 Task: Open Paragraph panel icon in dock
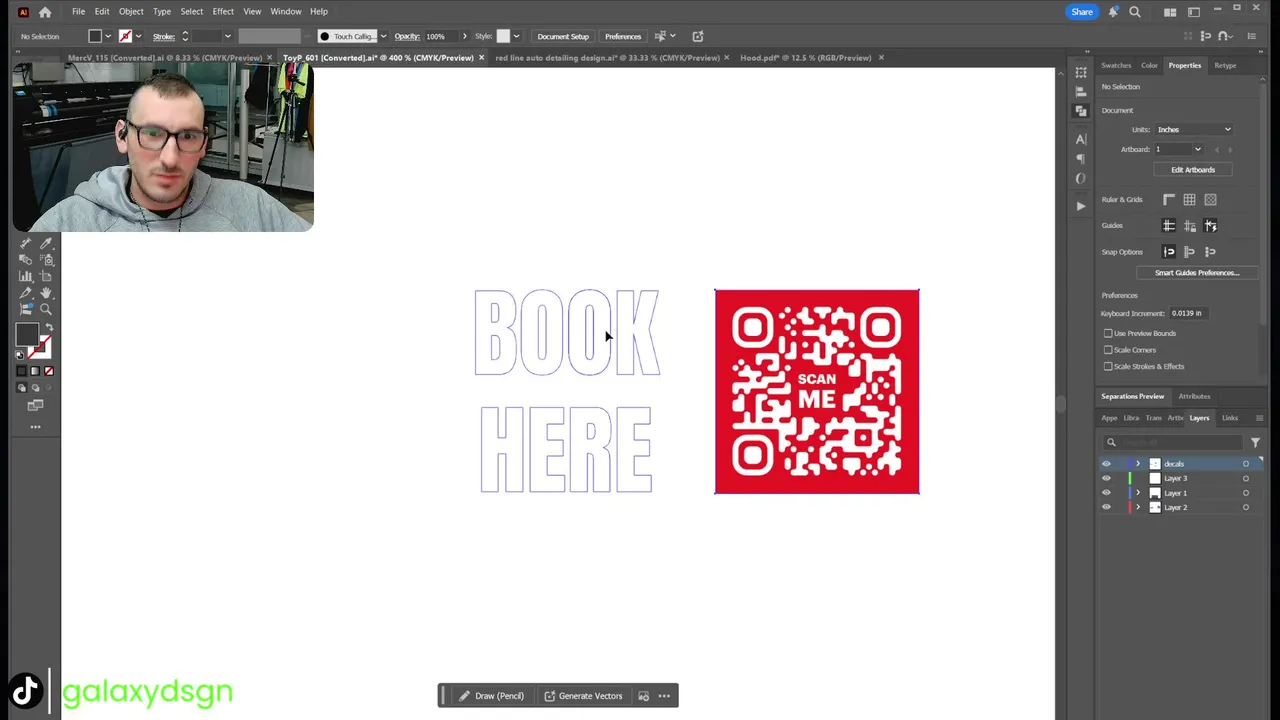tap(1081, 159)
